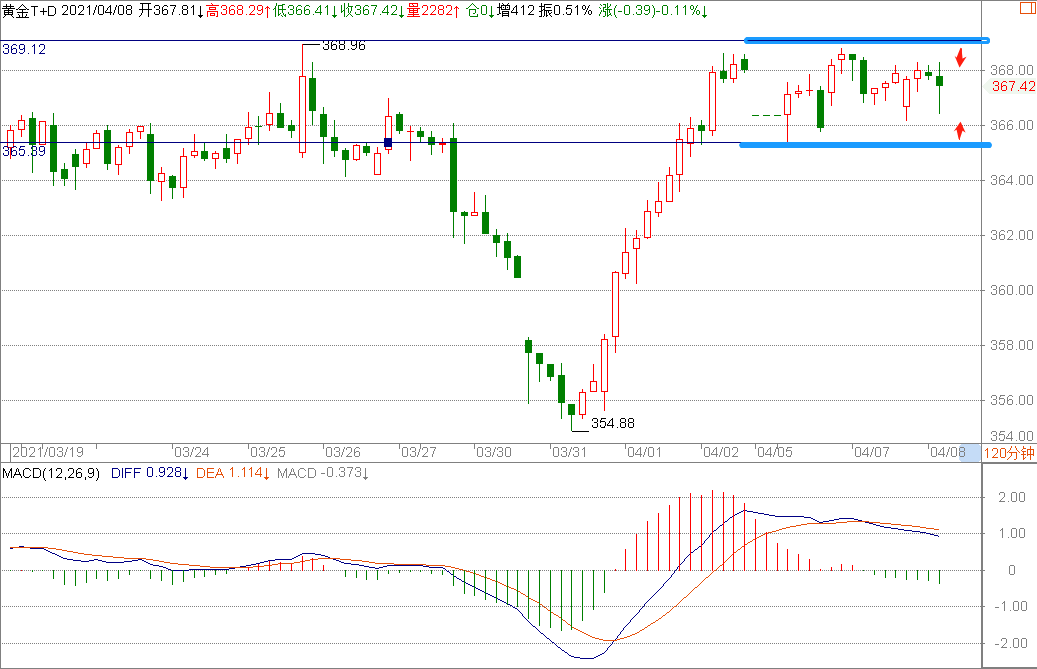Click the 增412 value in the header
Image resolution: width=1037 pixels, height=669 pixels.
(x=515, y=11)
